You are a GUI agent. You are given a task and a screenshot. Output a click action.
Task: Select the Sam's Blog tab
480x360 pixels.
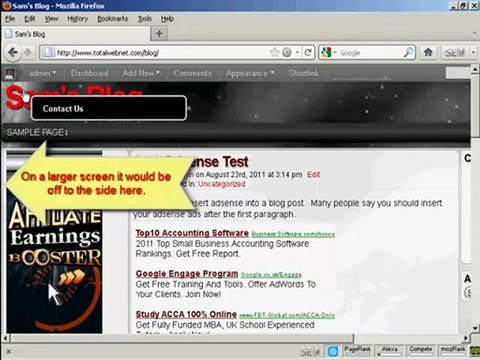point(76,34)
